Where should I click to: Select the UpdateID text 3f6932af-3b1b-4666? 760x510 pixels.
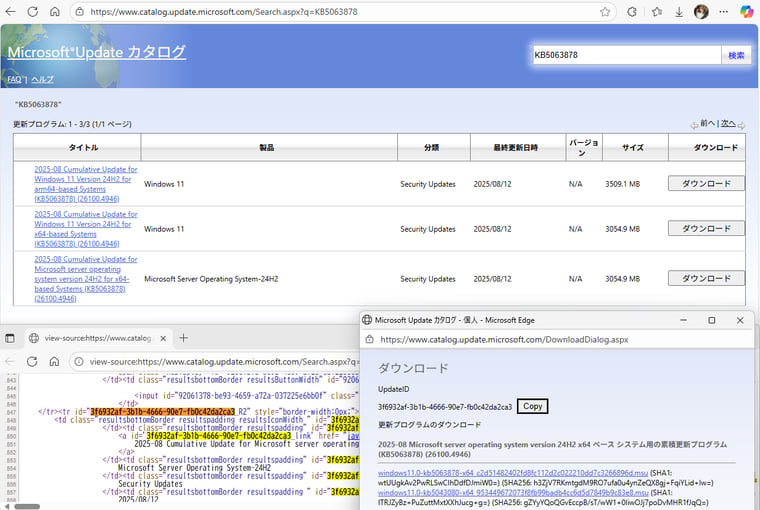coord(444,407)
